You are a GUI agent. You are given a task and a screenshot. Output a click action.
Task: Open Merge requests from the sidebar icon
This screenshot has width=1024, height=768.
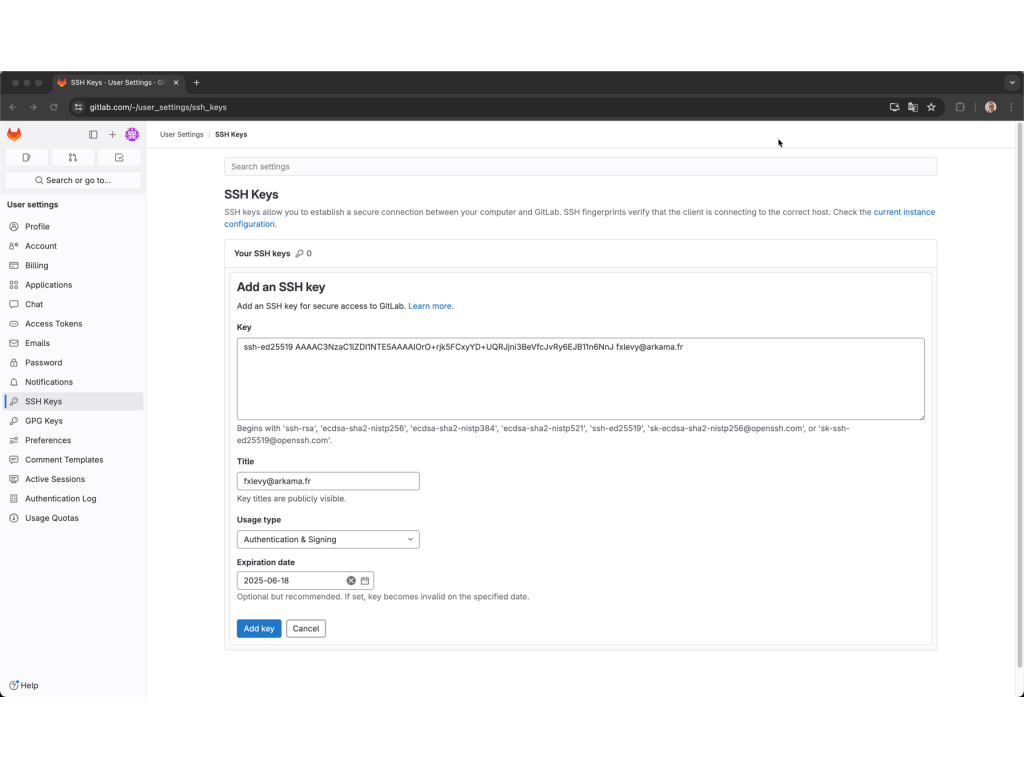click(x=72, y=157)
